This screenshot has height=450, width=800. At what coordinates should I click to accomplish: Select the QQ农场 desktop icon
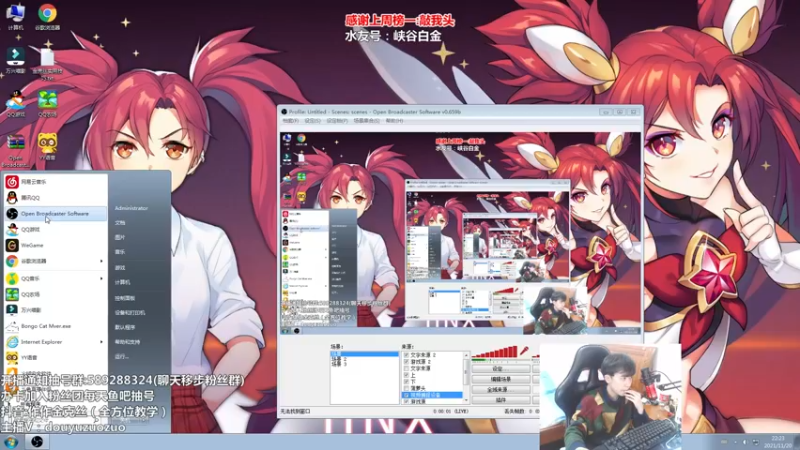47,104
